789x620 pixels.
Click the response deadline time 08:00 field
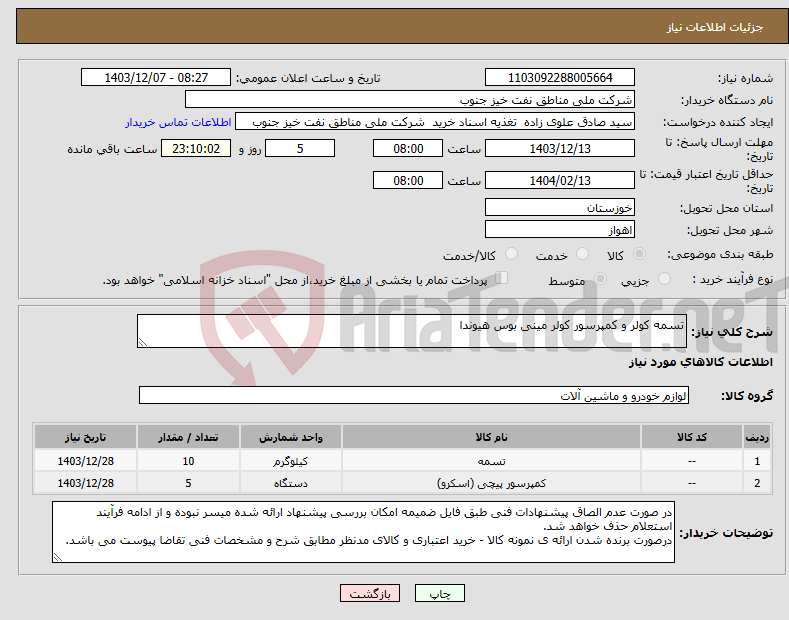pos(408,148)
